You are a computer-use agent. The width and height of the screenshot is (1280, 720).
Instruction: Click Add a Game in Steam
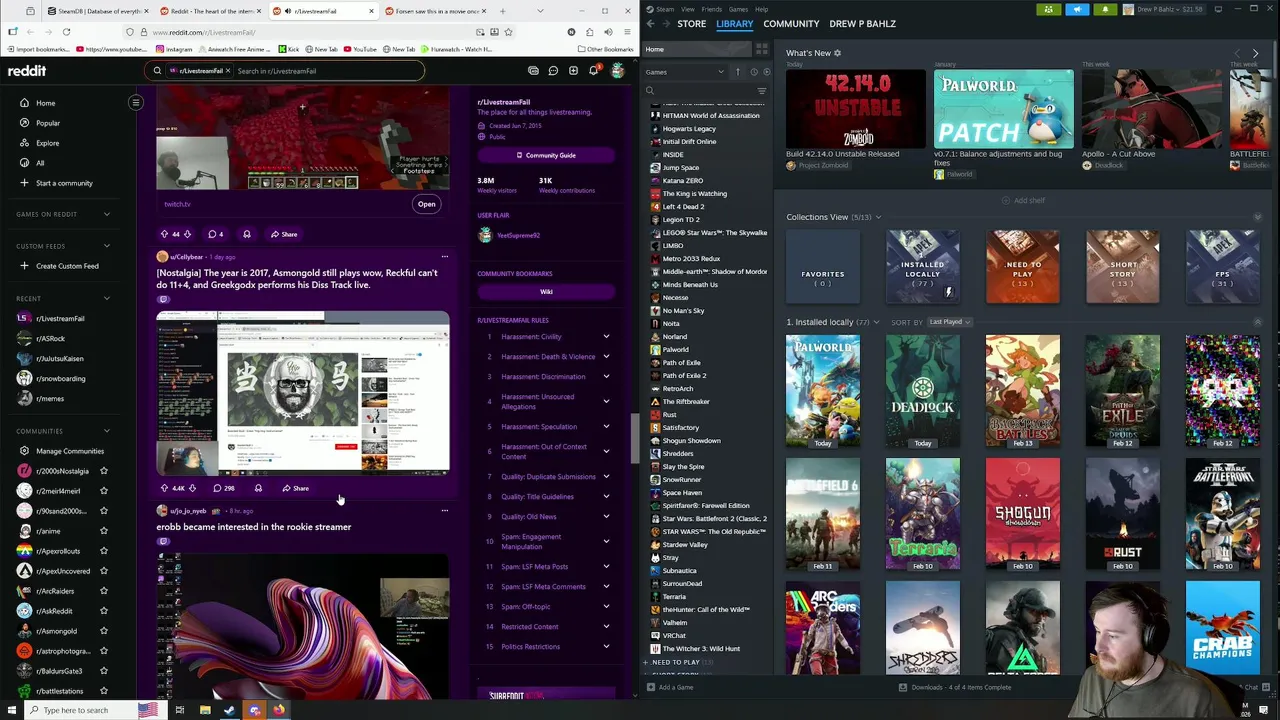tap(671, 687)
